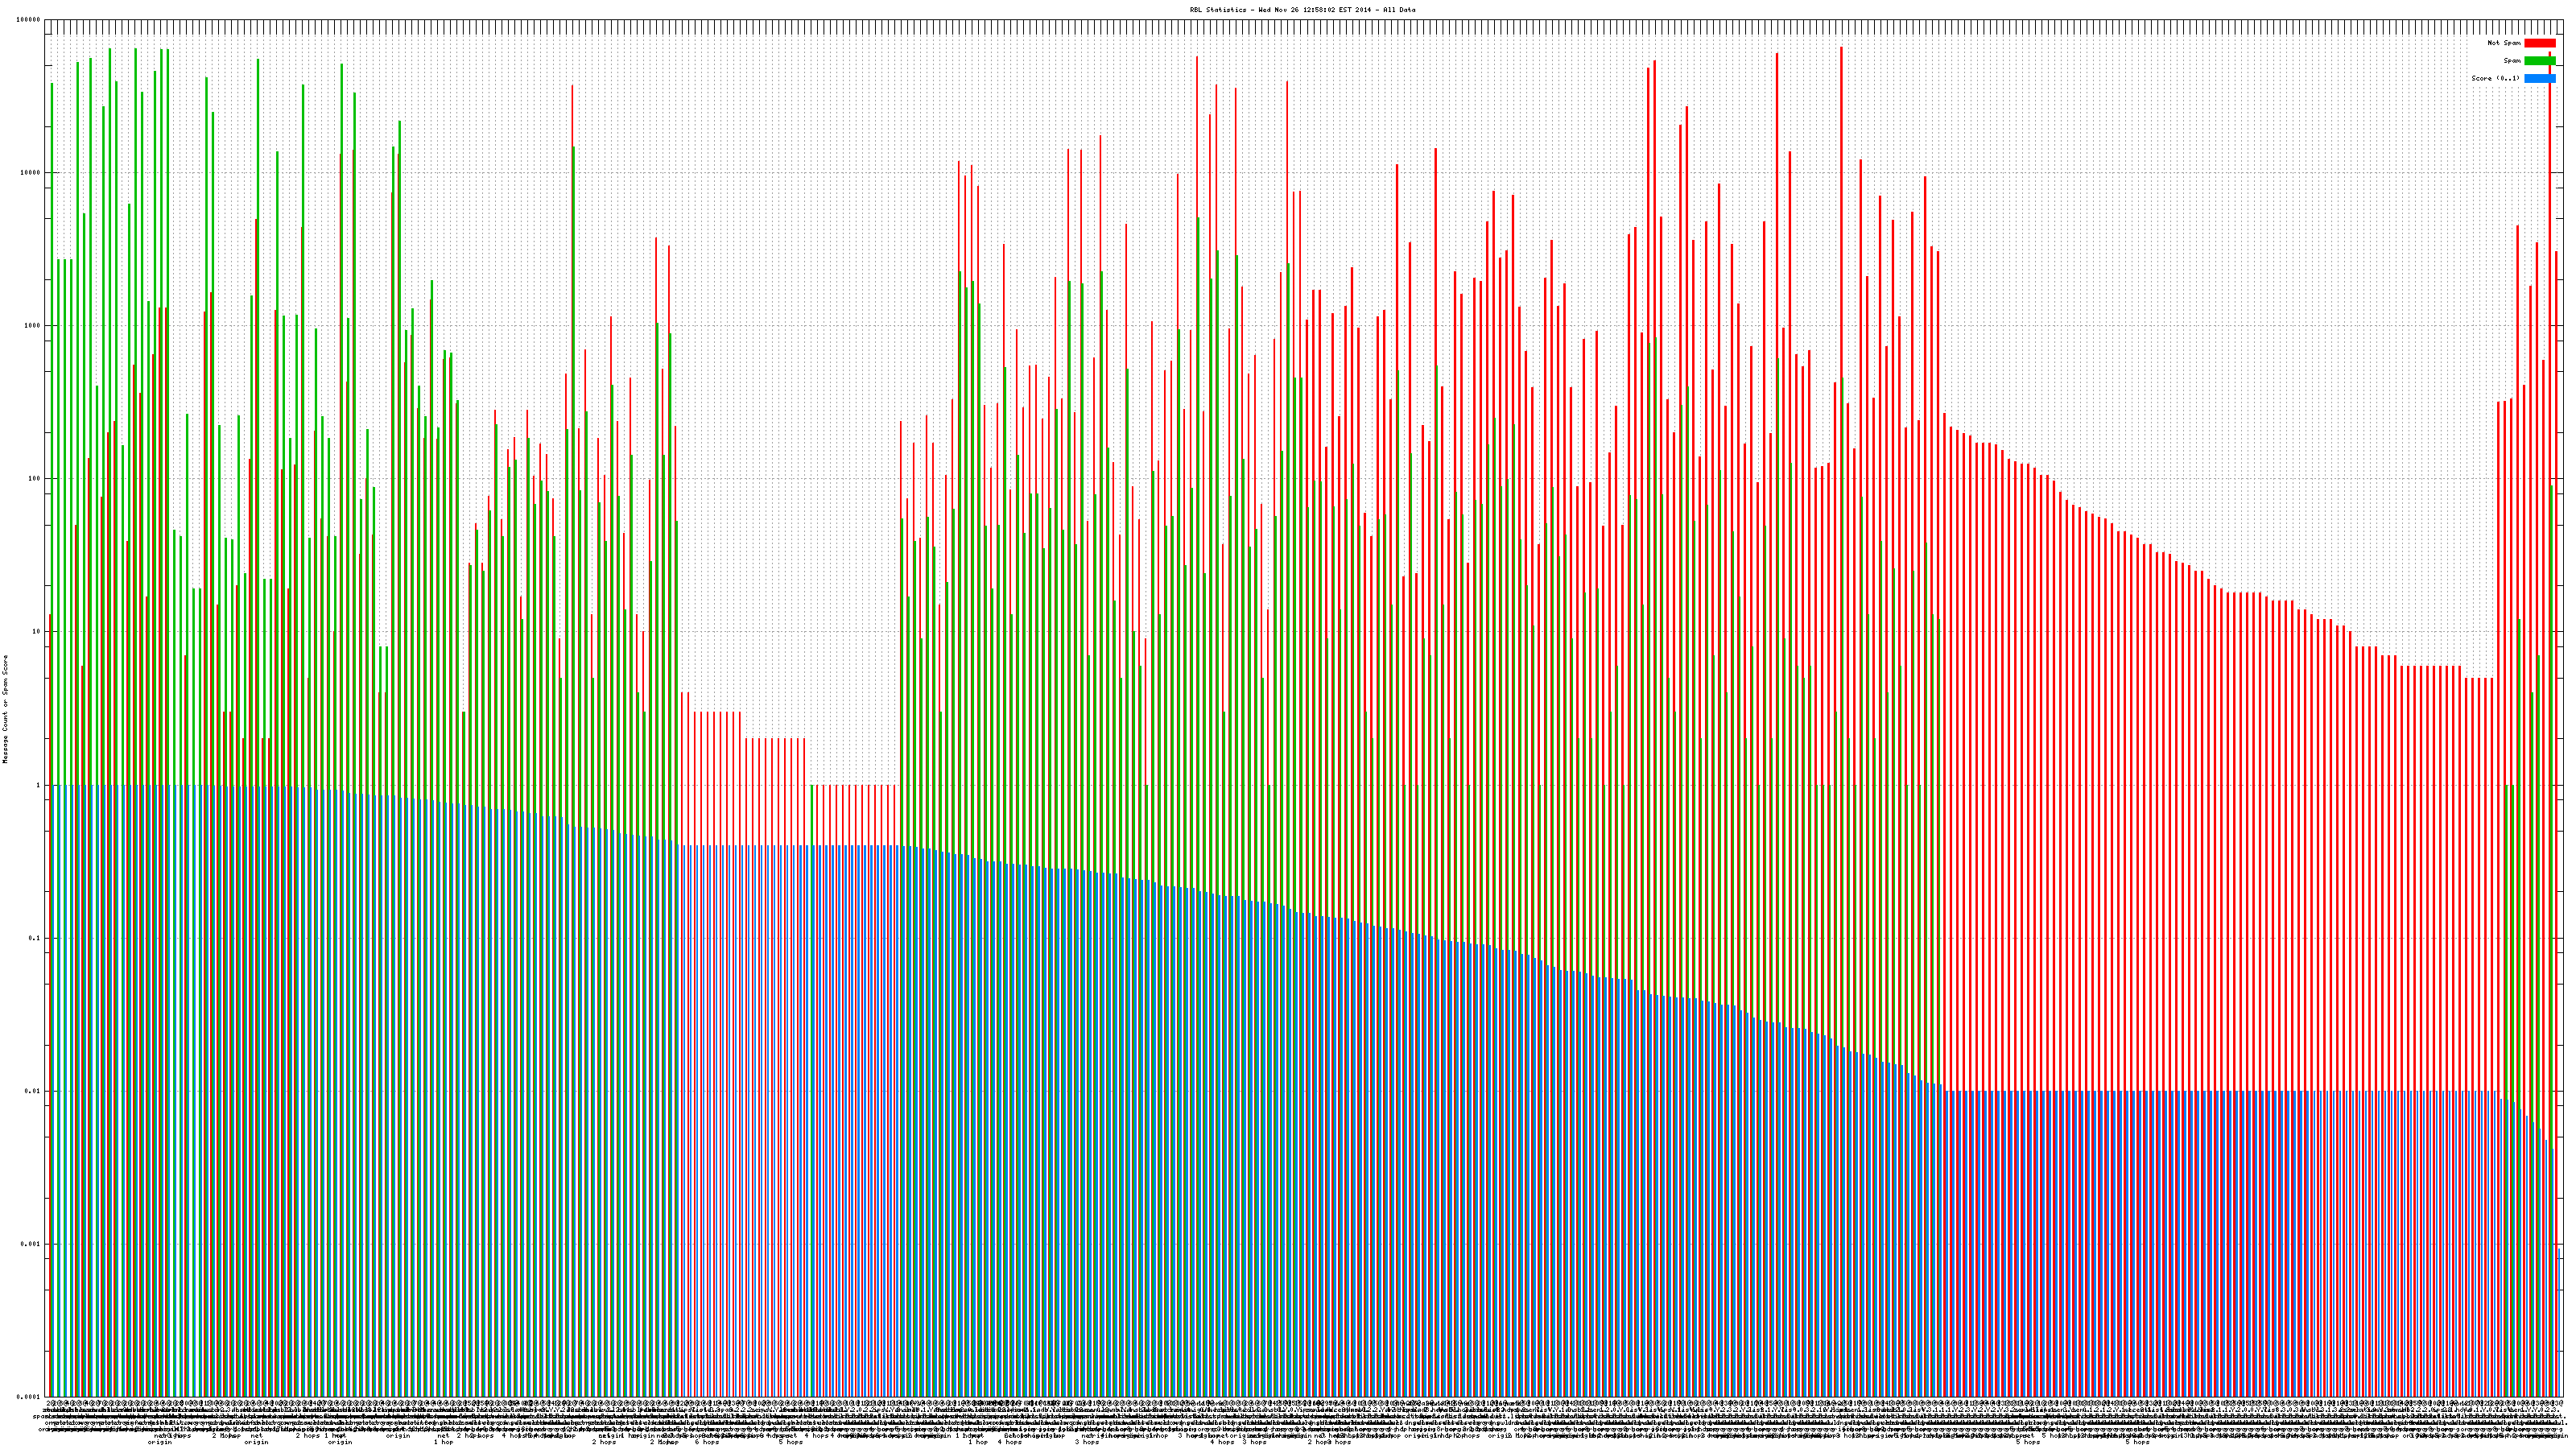Click the 0.01 y-axis tick label
Viewport: 2576px width, 1449px height.
[x=33, y=1091]
